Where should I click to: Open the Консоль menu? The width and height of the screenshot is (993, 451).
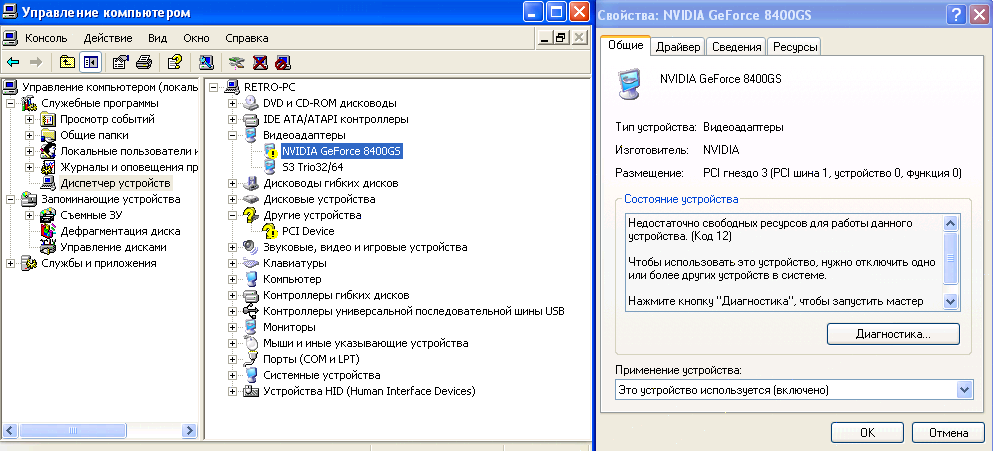coord(46,38)
